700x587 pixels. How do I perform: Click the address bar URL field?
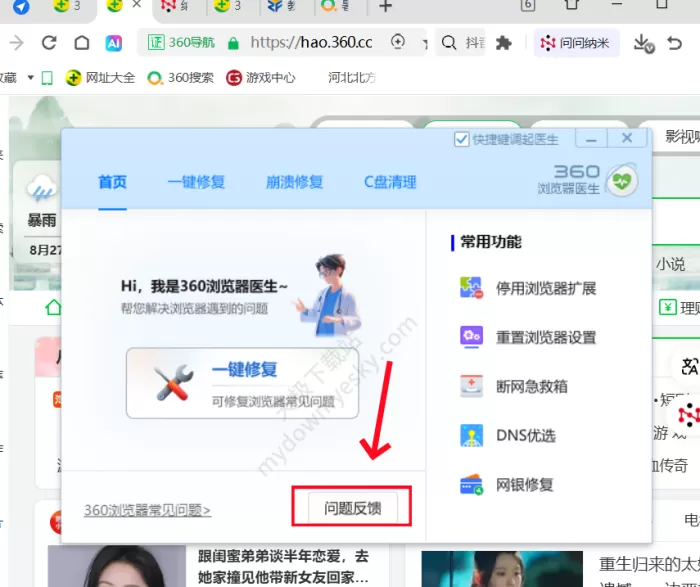[311, 42]
